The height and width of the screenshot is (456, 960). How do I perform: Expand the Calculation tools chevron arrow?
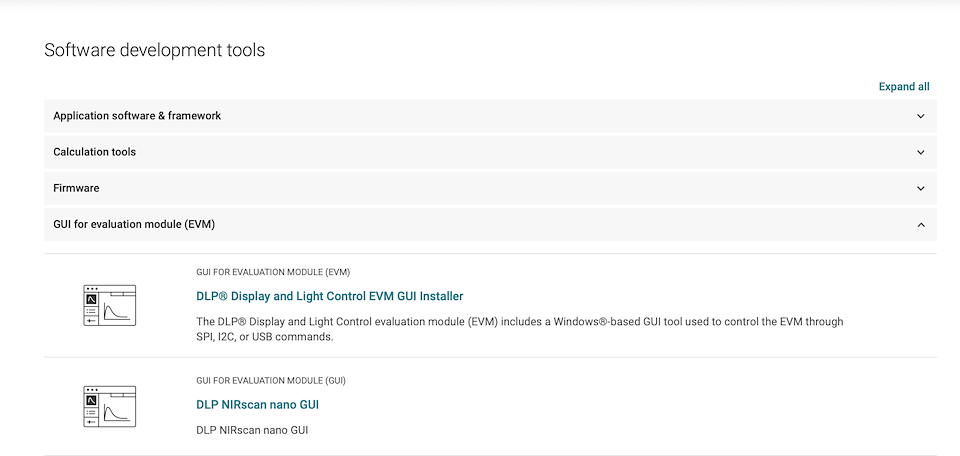[x=921, y=152]
